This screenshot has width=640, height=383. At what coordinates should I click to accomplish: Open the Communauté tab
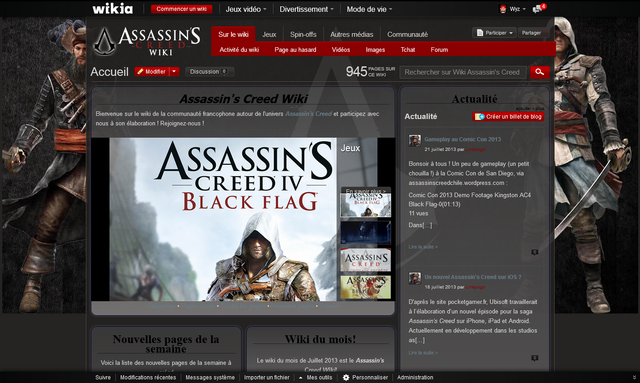407,34
